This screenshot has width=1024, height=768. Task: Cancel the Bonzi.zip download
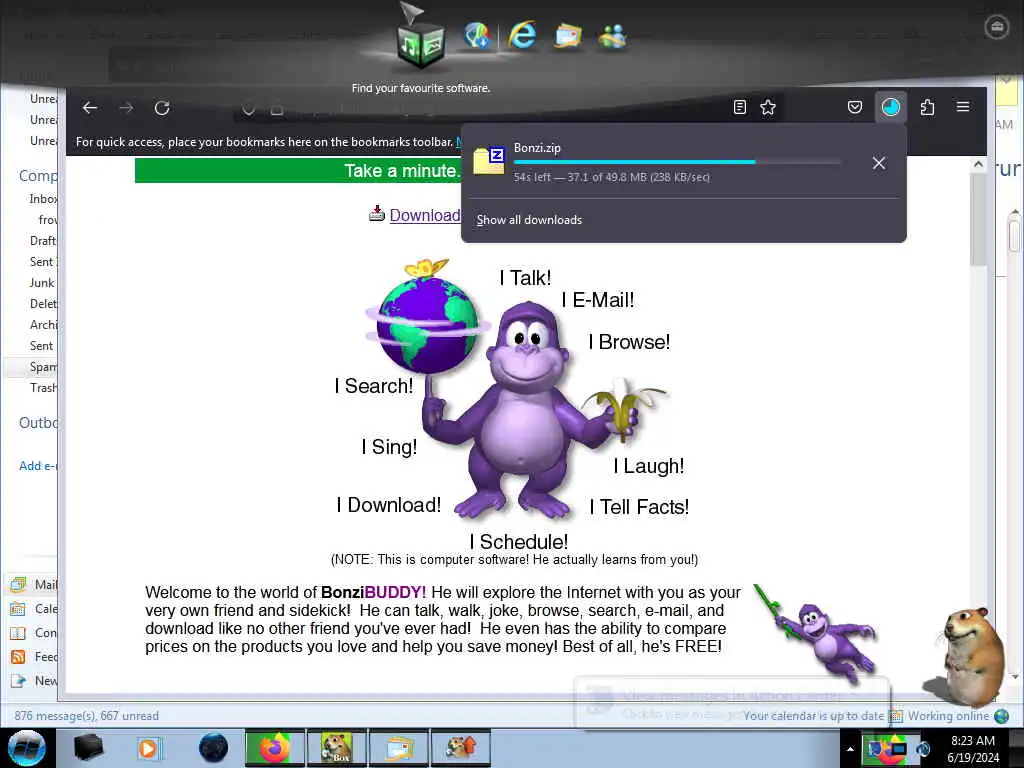(878, 163)
